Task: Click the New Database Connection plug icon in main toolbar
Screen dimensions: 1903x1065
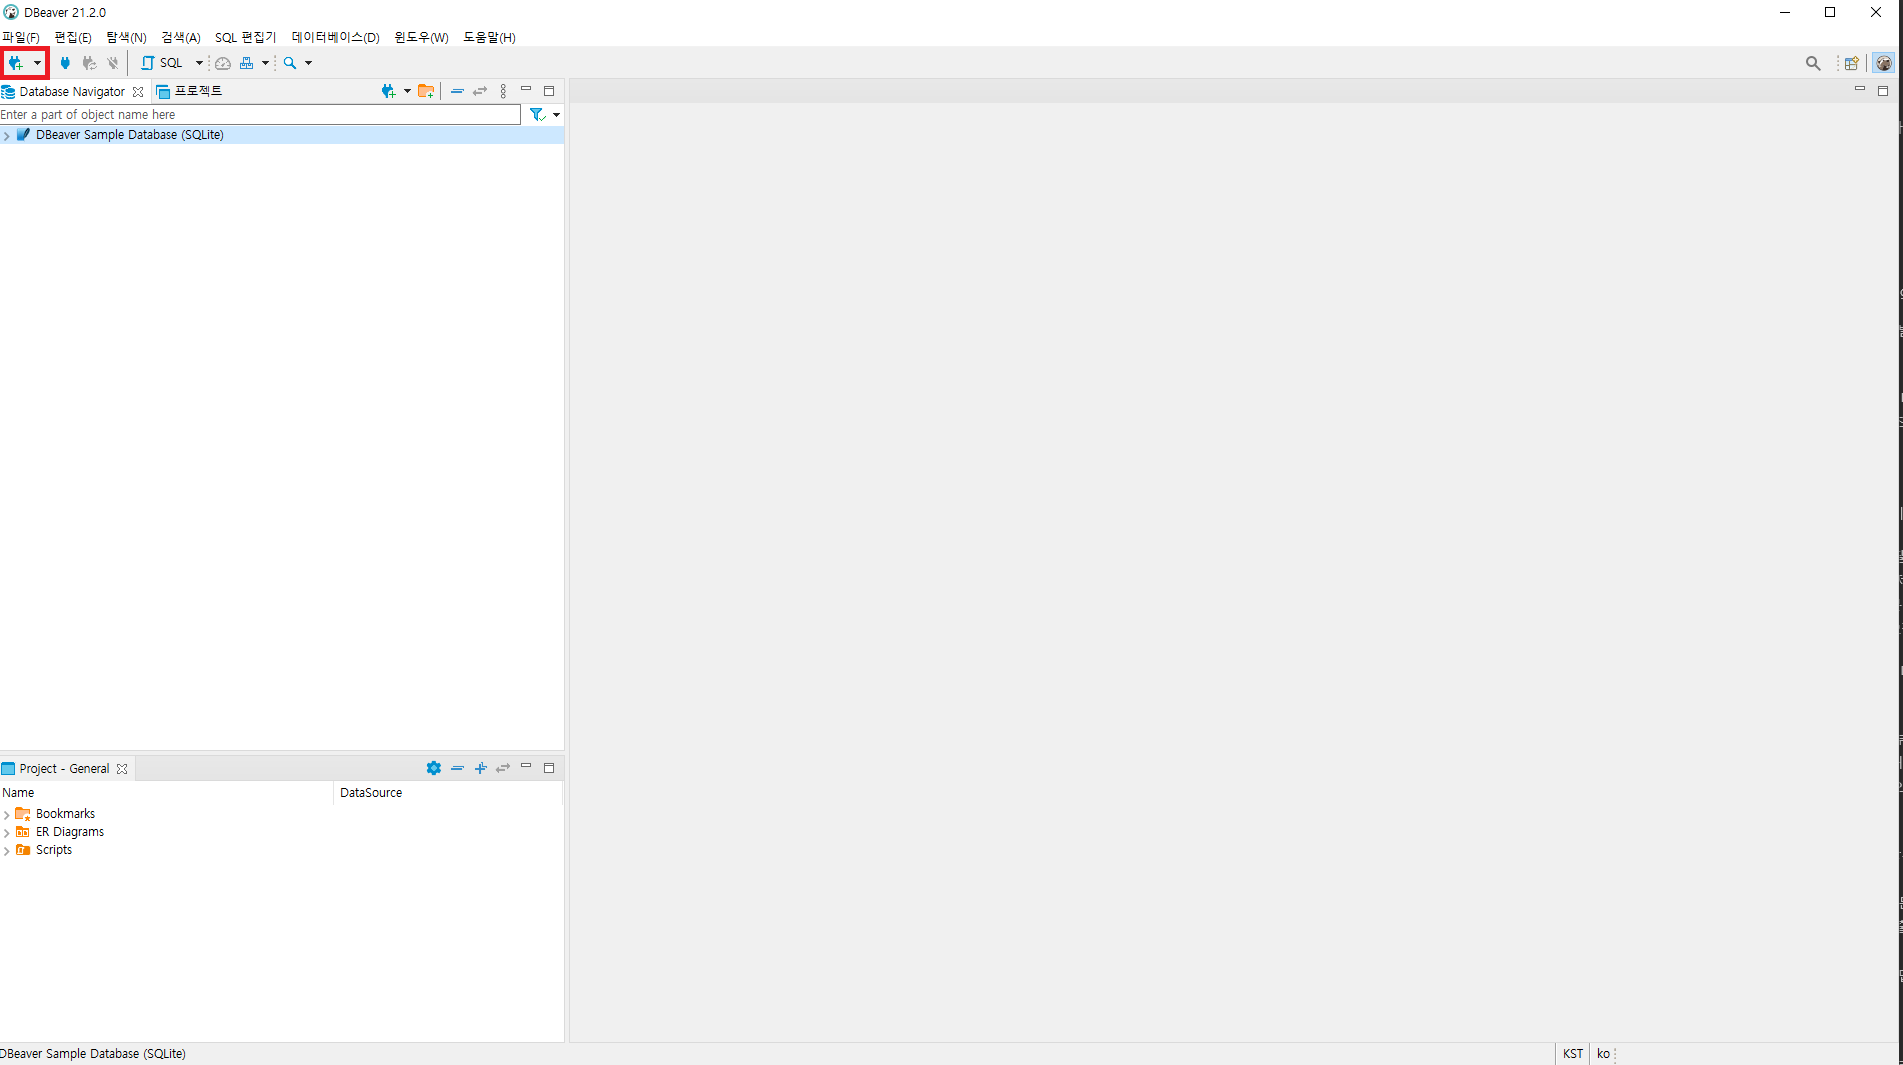Action: 16,63
